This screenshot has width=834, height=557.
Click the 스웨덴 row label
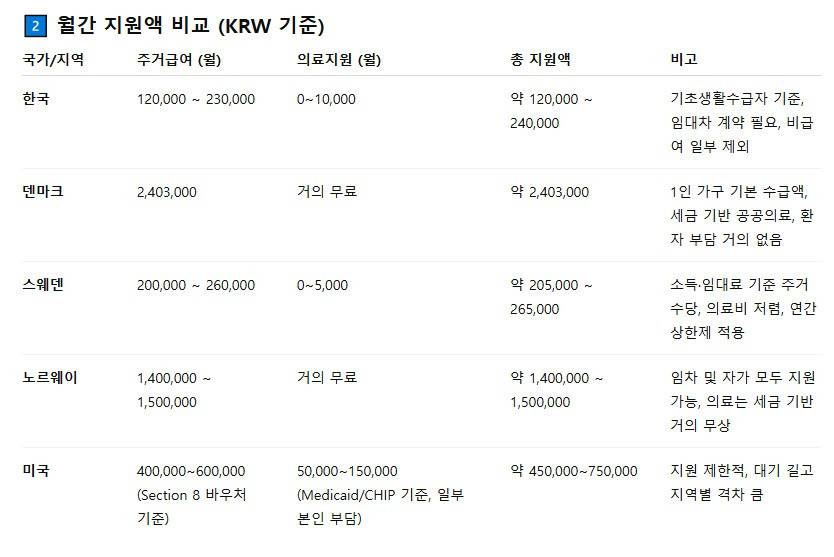(42, 285)
